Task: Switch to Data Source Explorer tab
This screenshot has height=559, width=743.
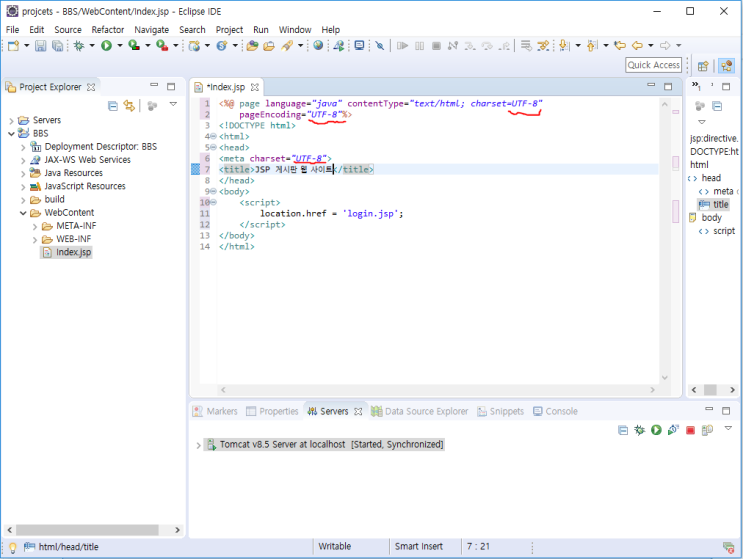Action: point(420,411)
